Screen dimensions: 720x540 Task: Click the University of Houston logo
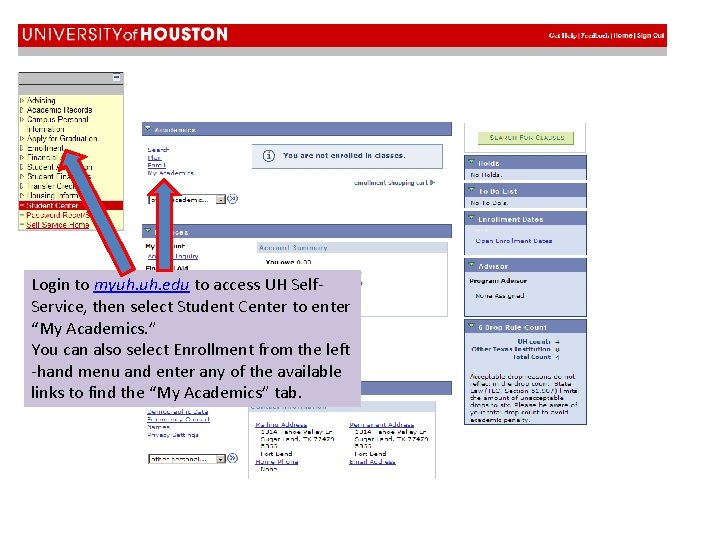click(125, 34)
